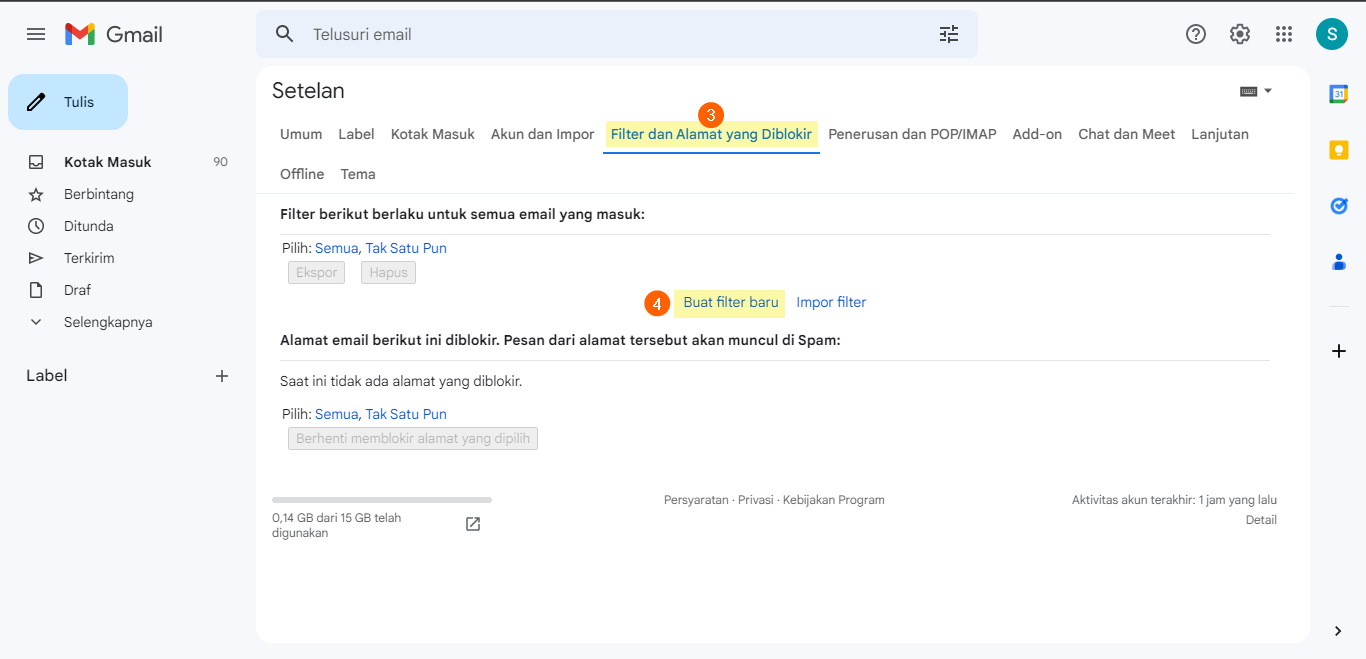Click the plus icon to create a new label
The height and width of the screenshot is (659, 1366).
point(222,376)
